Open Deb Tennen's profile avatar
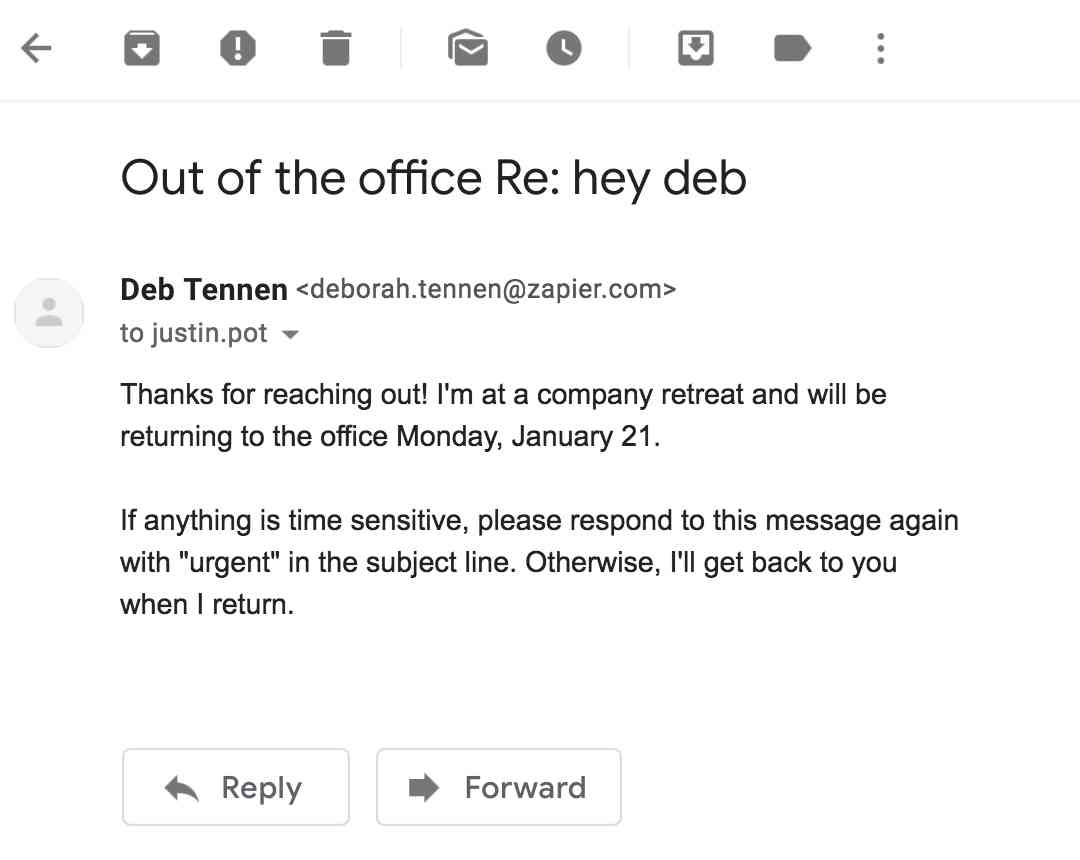Viewport: 1080px width, 860px height. [x=48, y=312]
